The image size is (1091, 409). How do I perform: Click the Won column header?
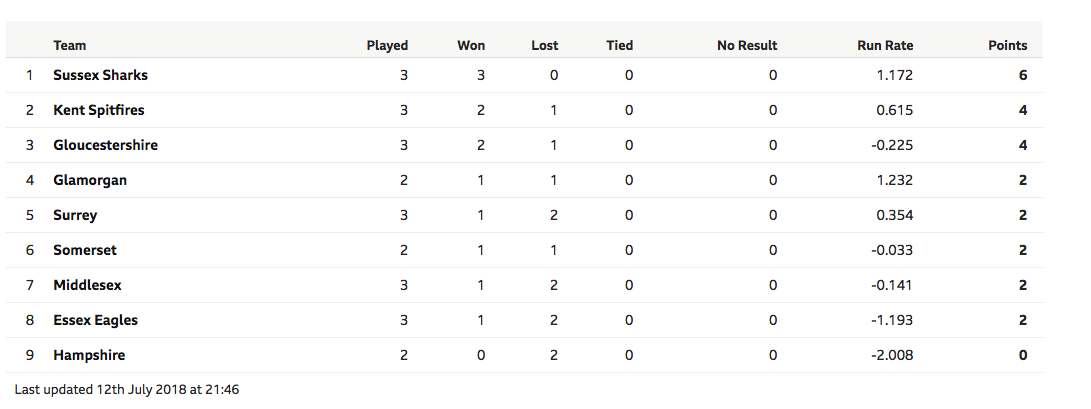click(x=471, y=45)
